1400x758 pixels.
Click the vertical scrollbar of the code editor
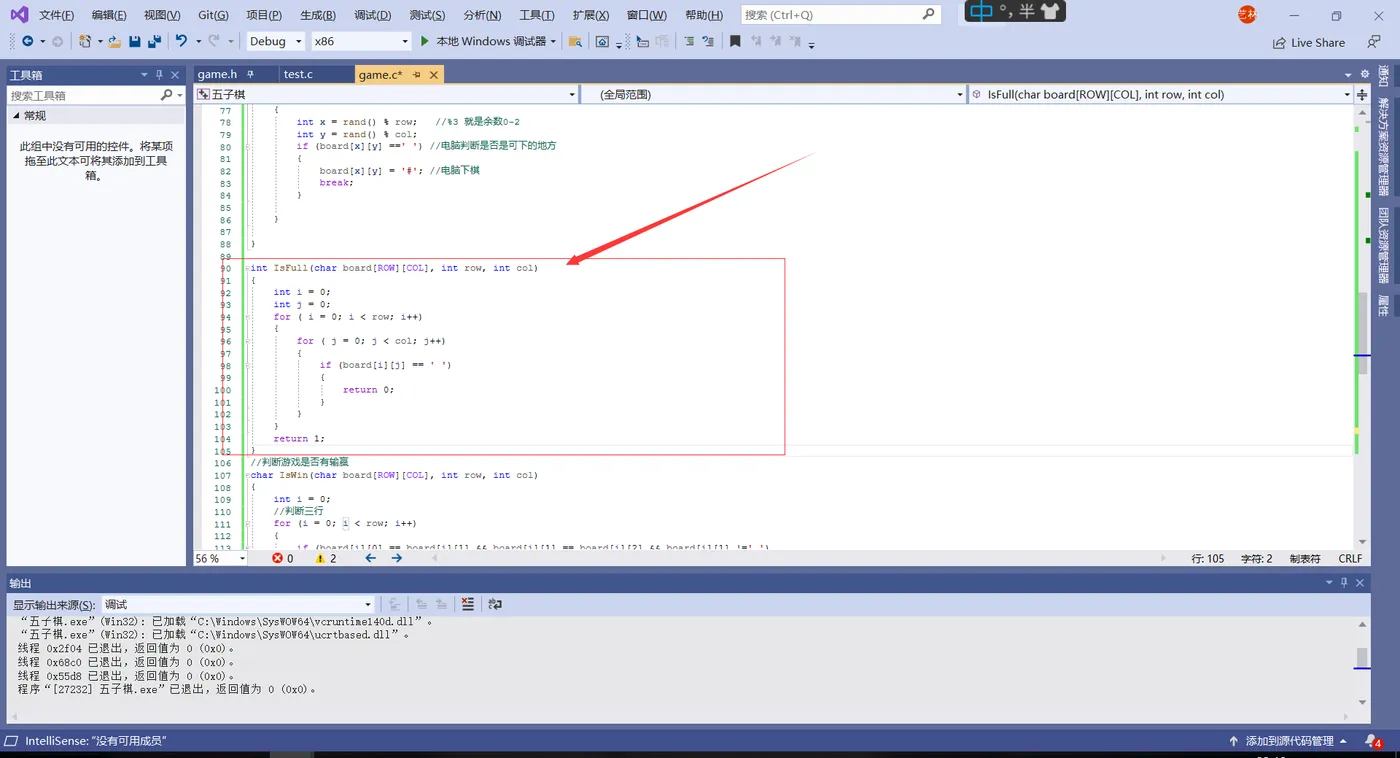1362,325
